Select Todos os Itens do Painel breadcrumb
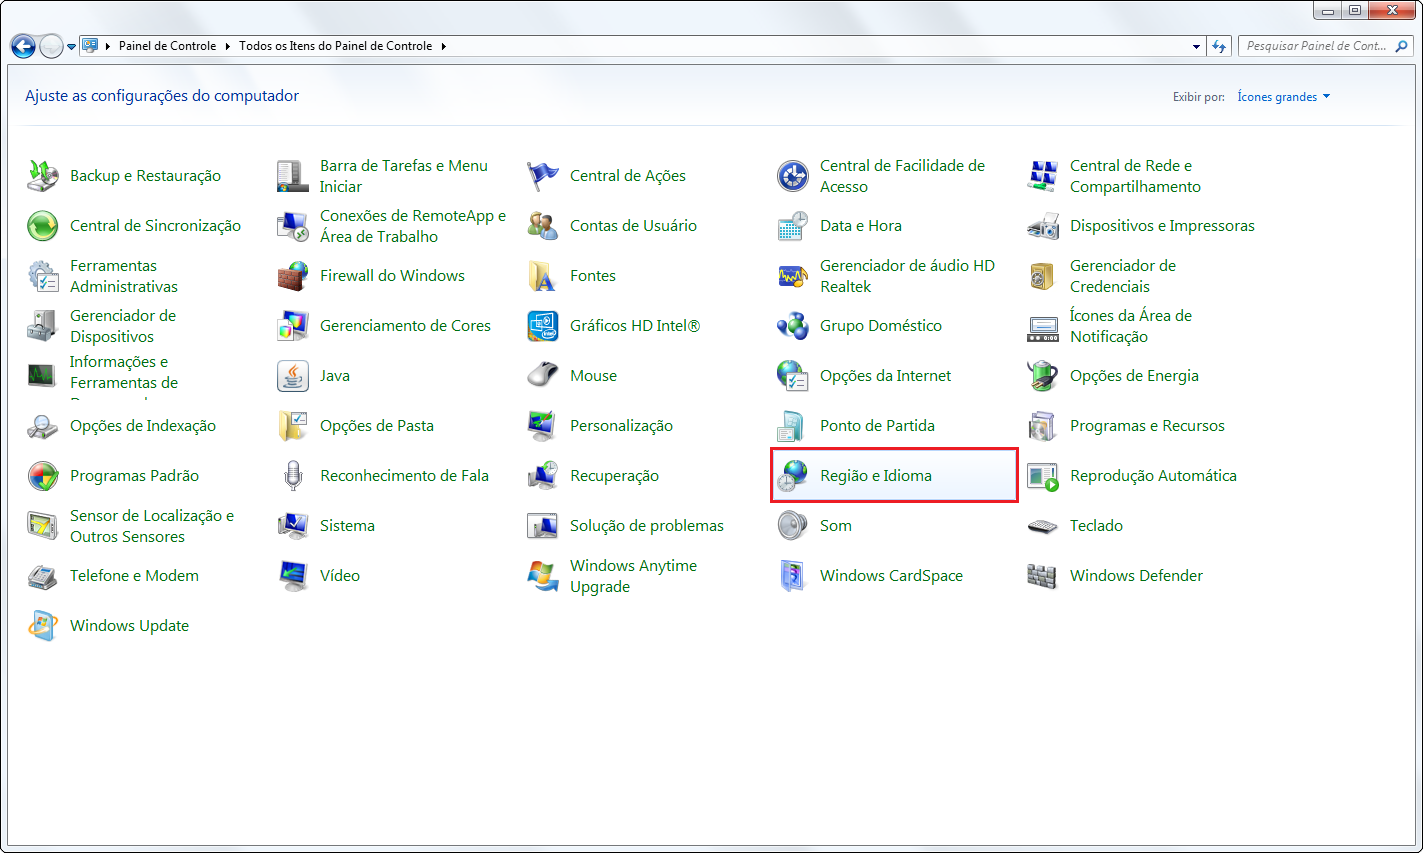 click(x=335, y=46)
